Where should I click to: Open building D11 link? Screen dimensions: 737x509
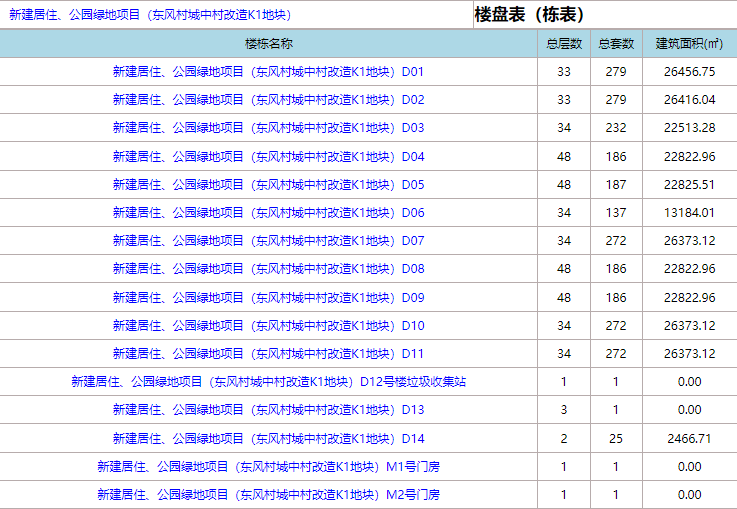point(268,354)
